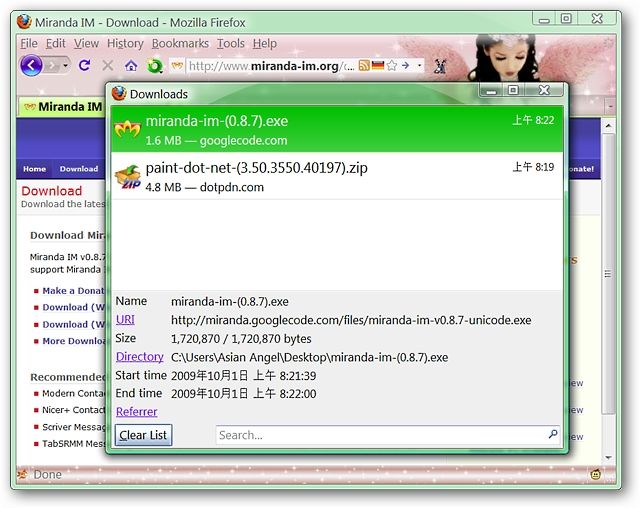
Task: Click the 1,720,870 bytes size value
Action: tap(241, 339)
